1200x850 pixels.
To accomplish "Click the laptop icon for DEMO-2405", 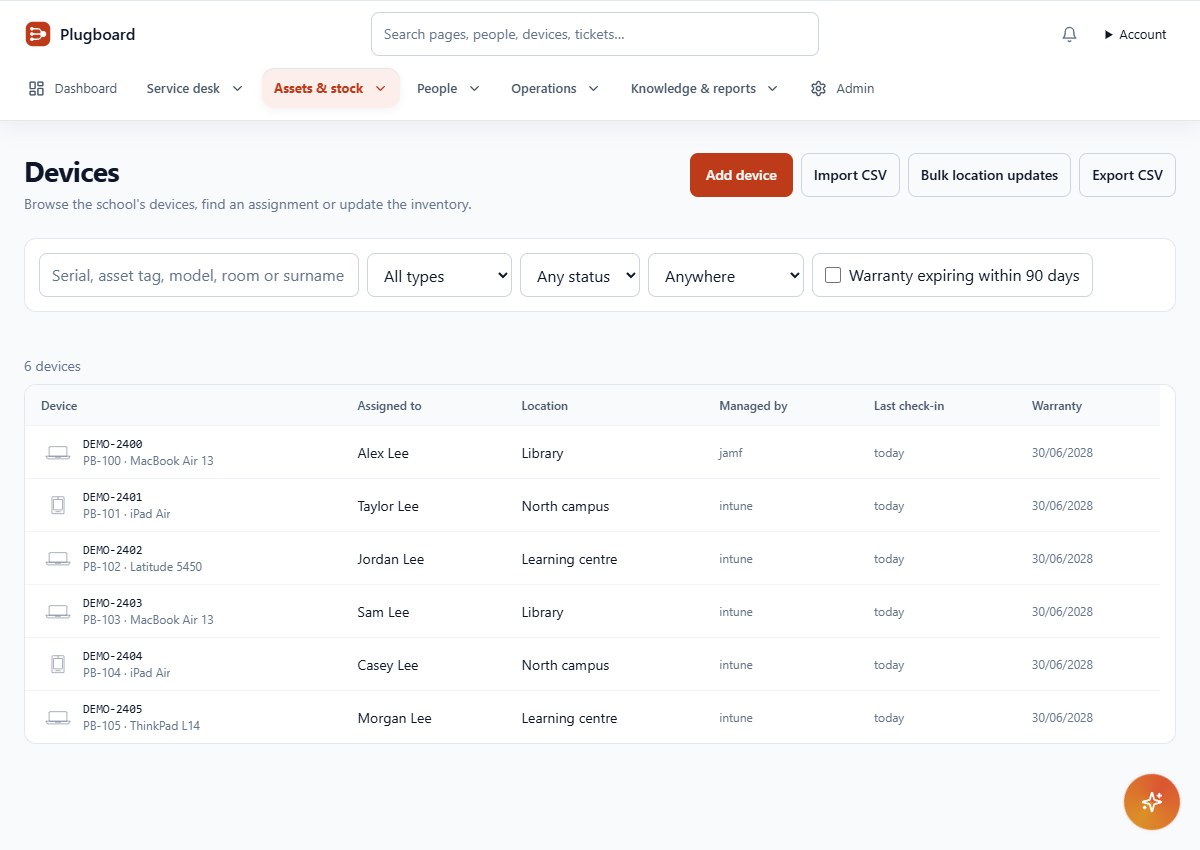I will tap(58, 718).
